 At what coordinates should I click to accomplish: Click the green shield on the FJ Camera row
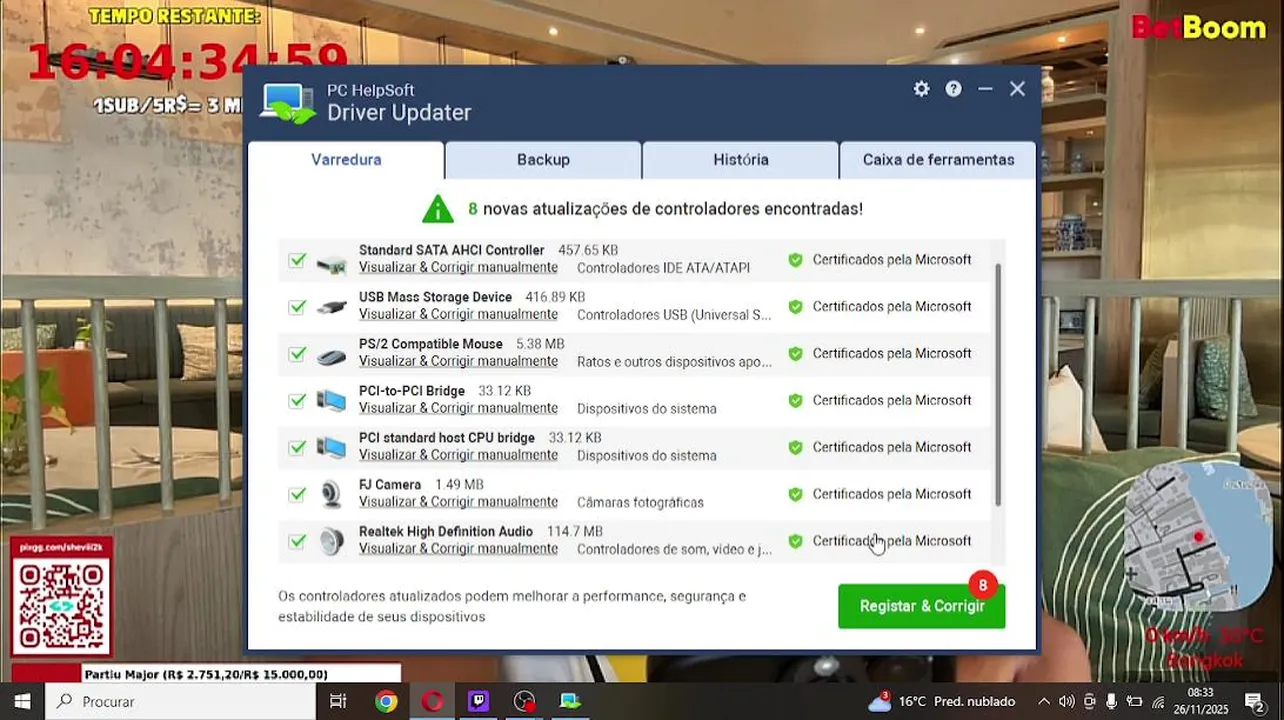tap(795, 494)
